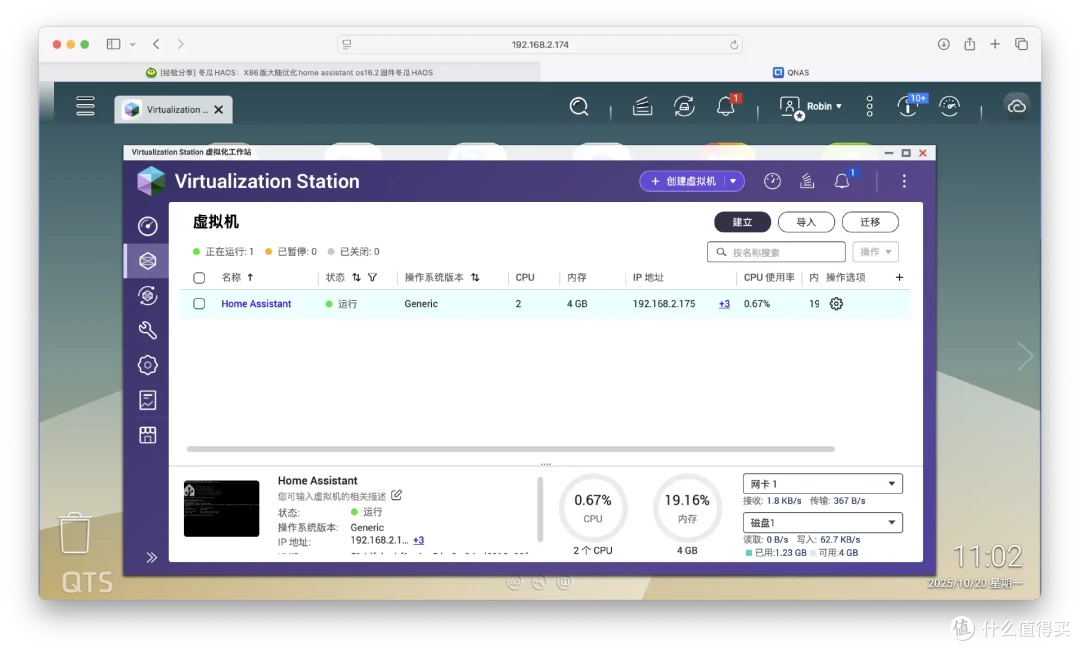This screenshot has height=651, width=1080.
Task: Open the QTS main menu hamburger icon
Action: tap(85, 106)
